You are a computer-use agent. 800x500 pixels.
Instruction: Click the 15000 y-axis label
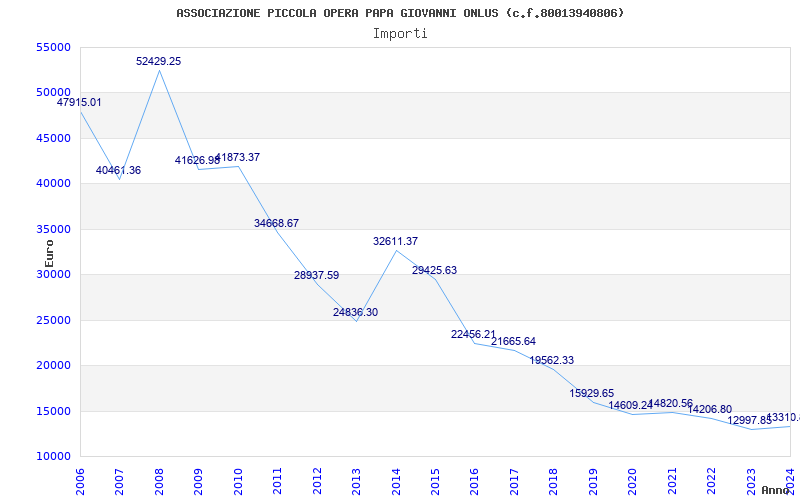pyautogui.click(x=54, y=411)
